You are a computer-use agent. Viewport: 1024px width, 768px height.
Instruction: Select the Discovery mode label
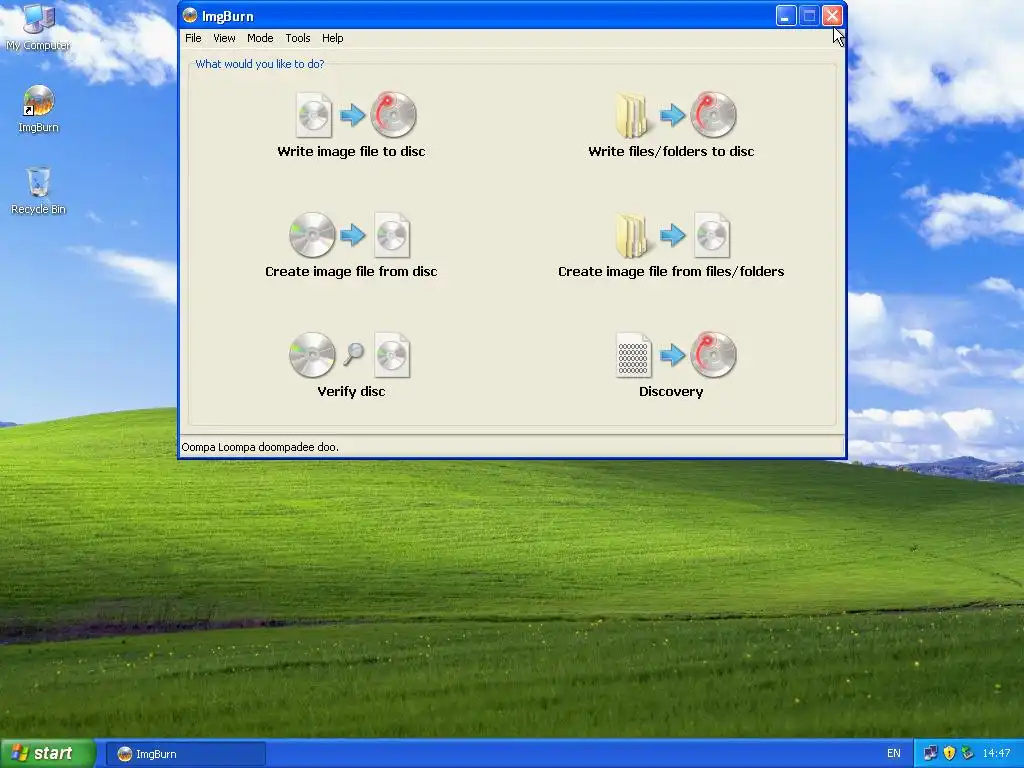point(671,392)
